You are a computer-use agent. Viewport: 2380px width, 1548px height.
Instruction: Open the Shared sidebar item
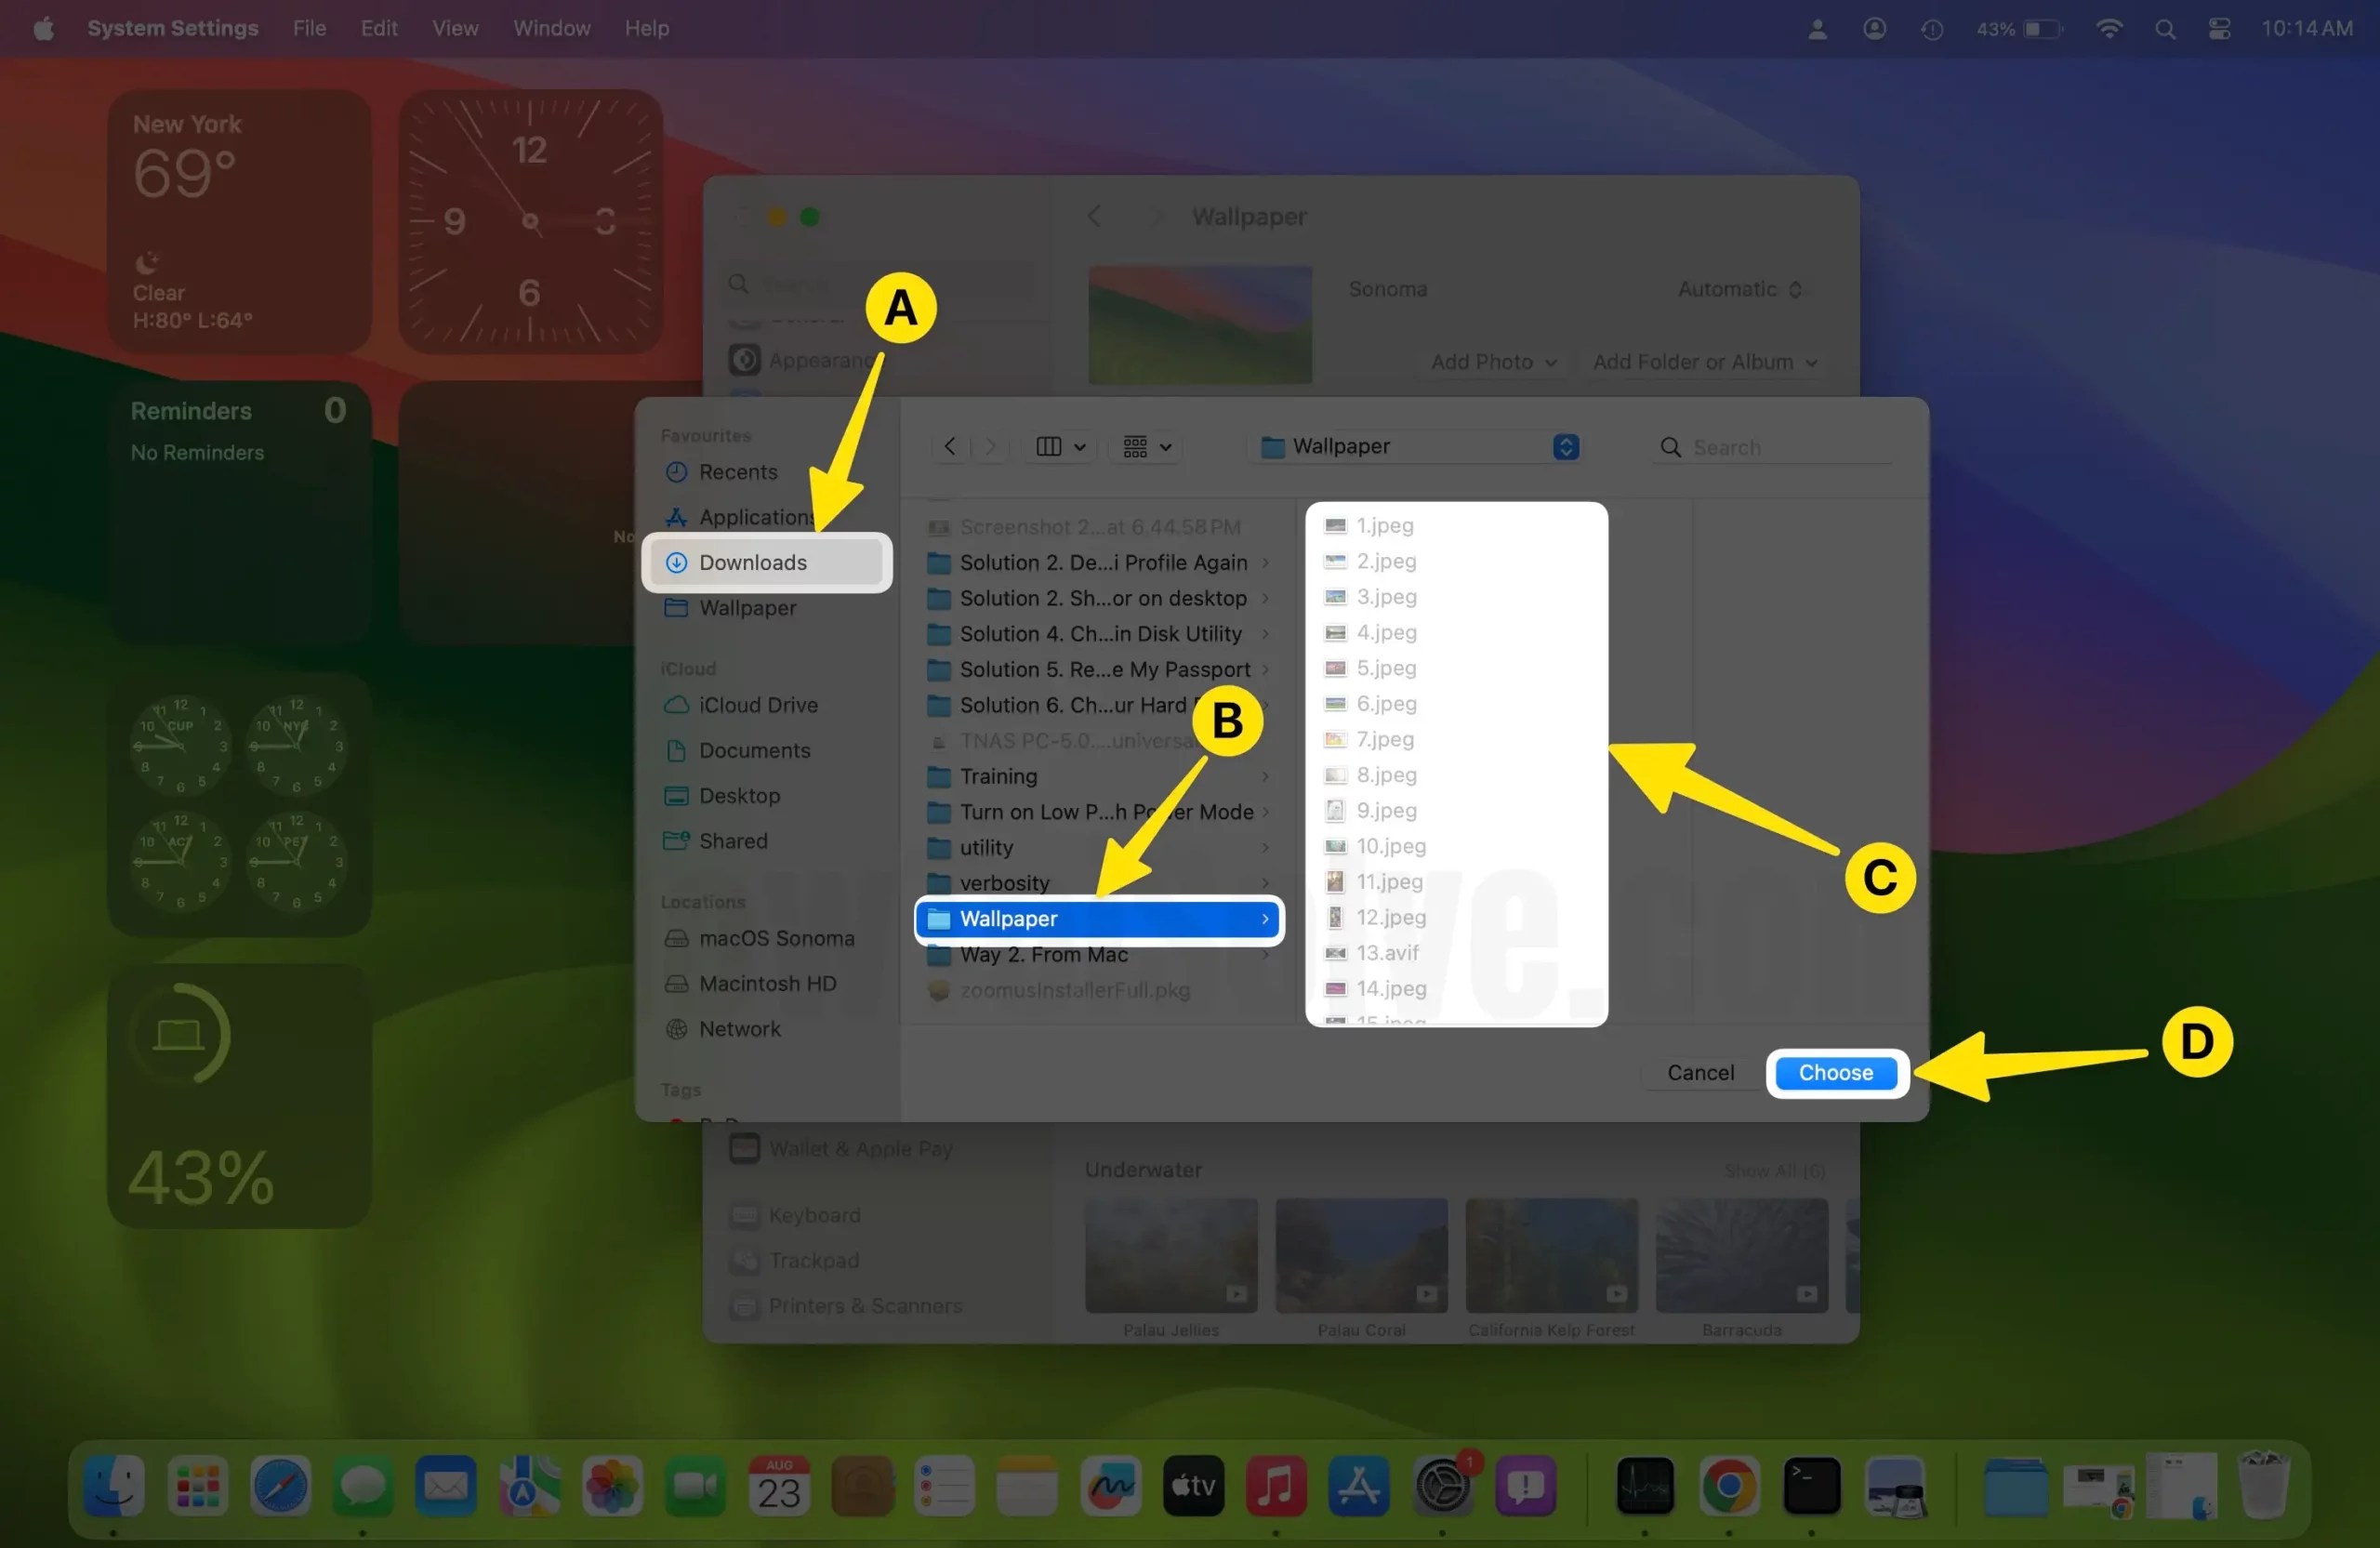click(733, 841)
